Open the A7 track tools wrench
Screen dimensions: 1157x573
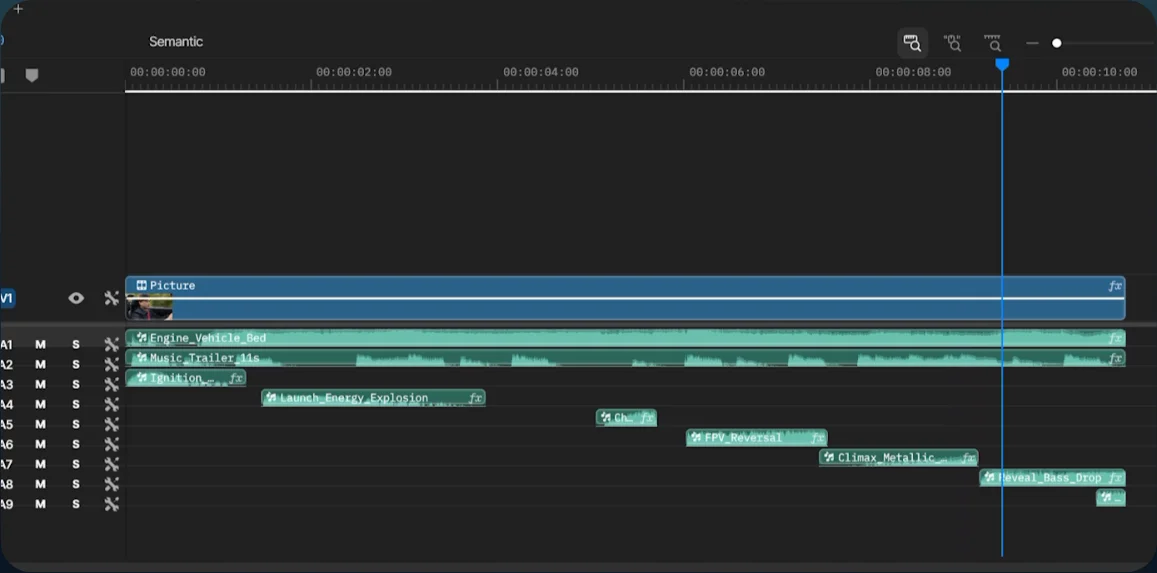coord(111,465)
